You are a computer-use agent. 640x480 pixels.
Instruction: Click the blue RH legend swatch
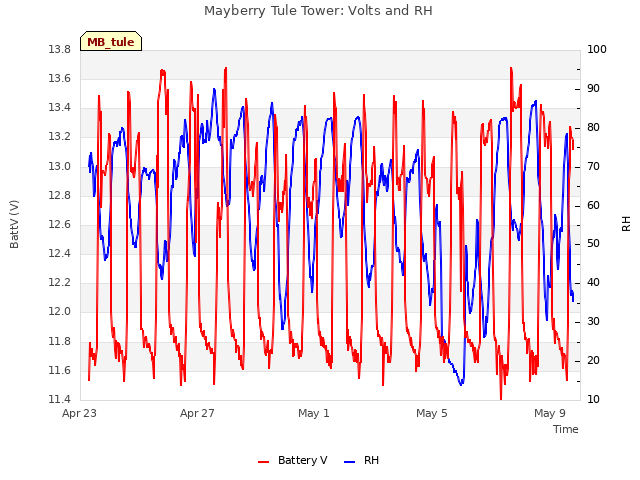point(350,462)
